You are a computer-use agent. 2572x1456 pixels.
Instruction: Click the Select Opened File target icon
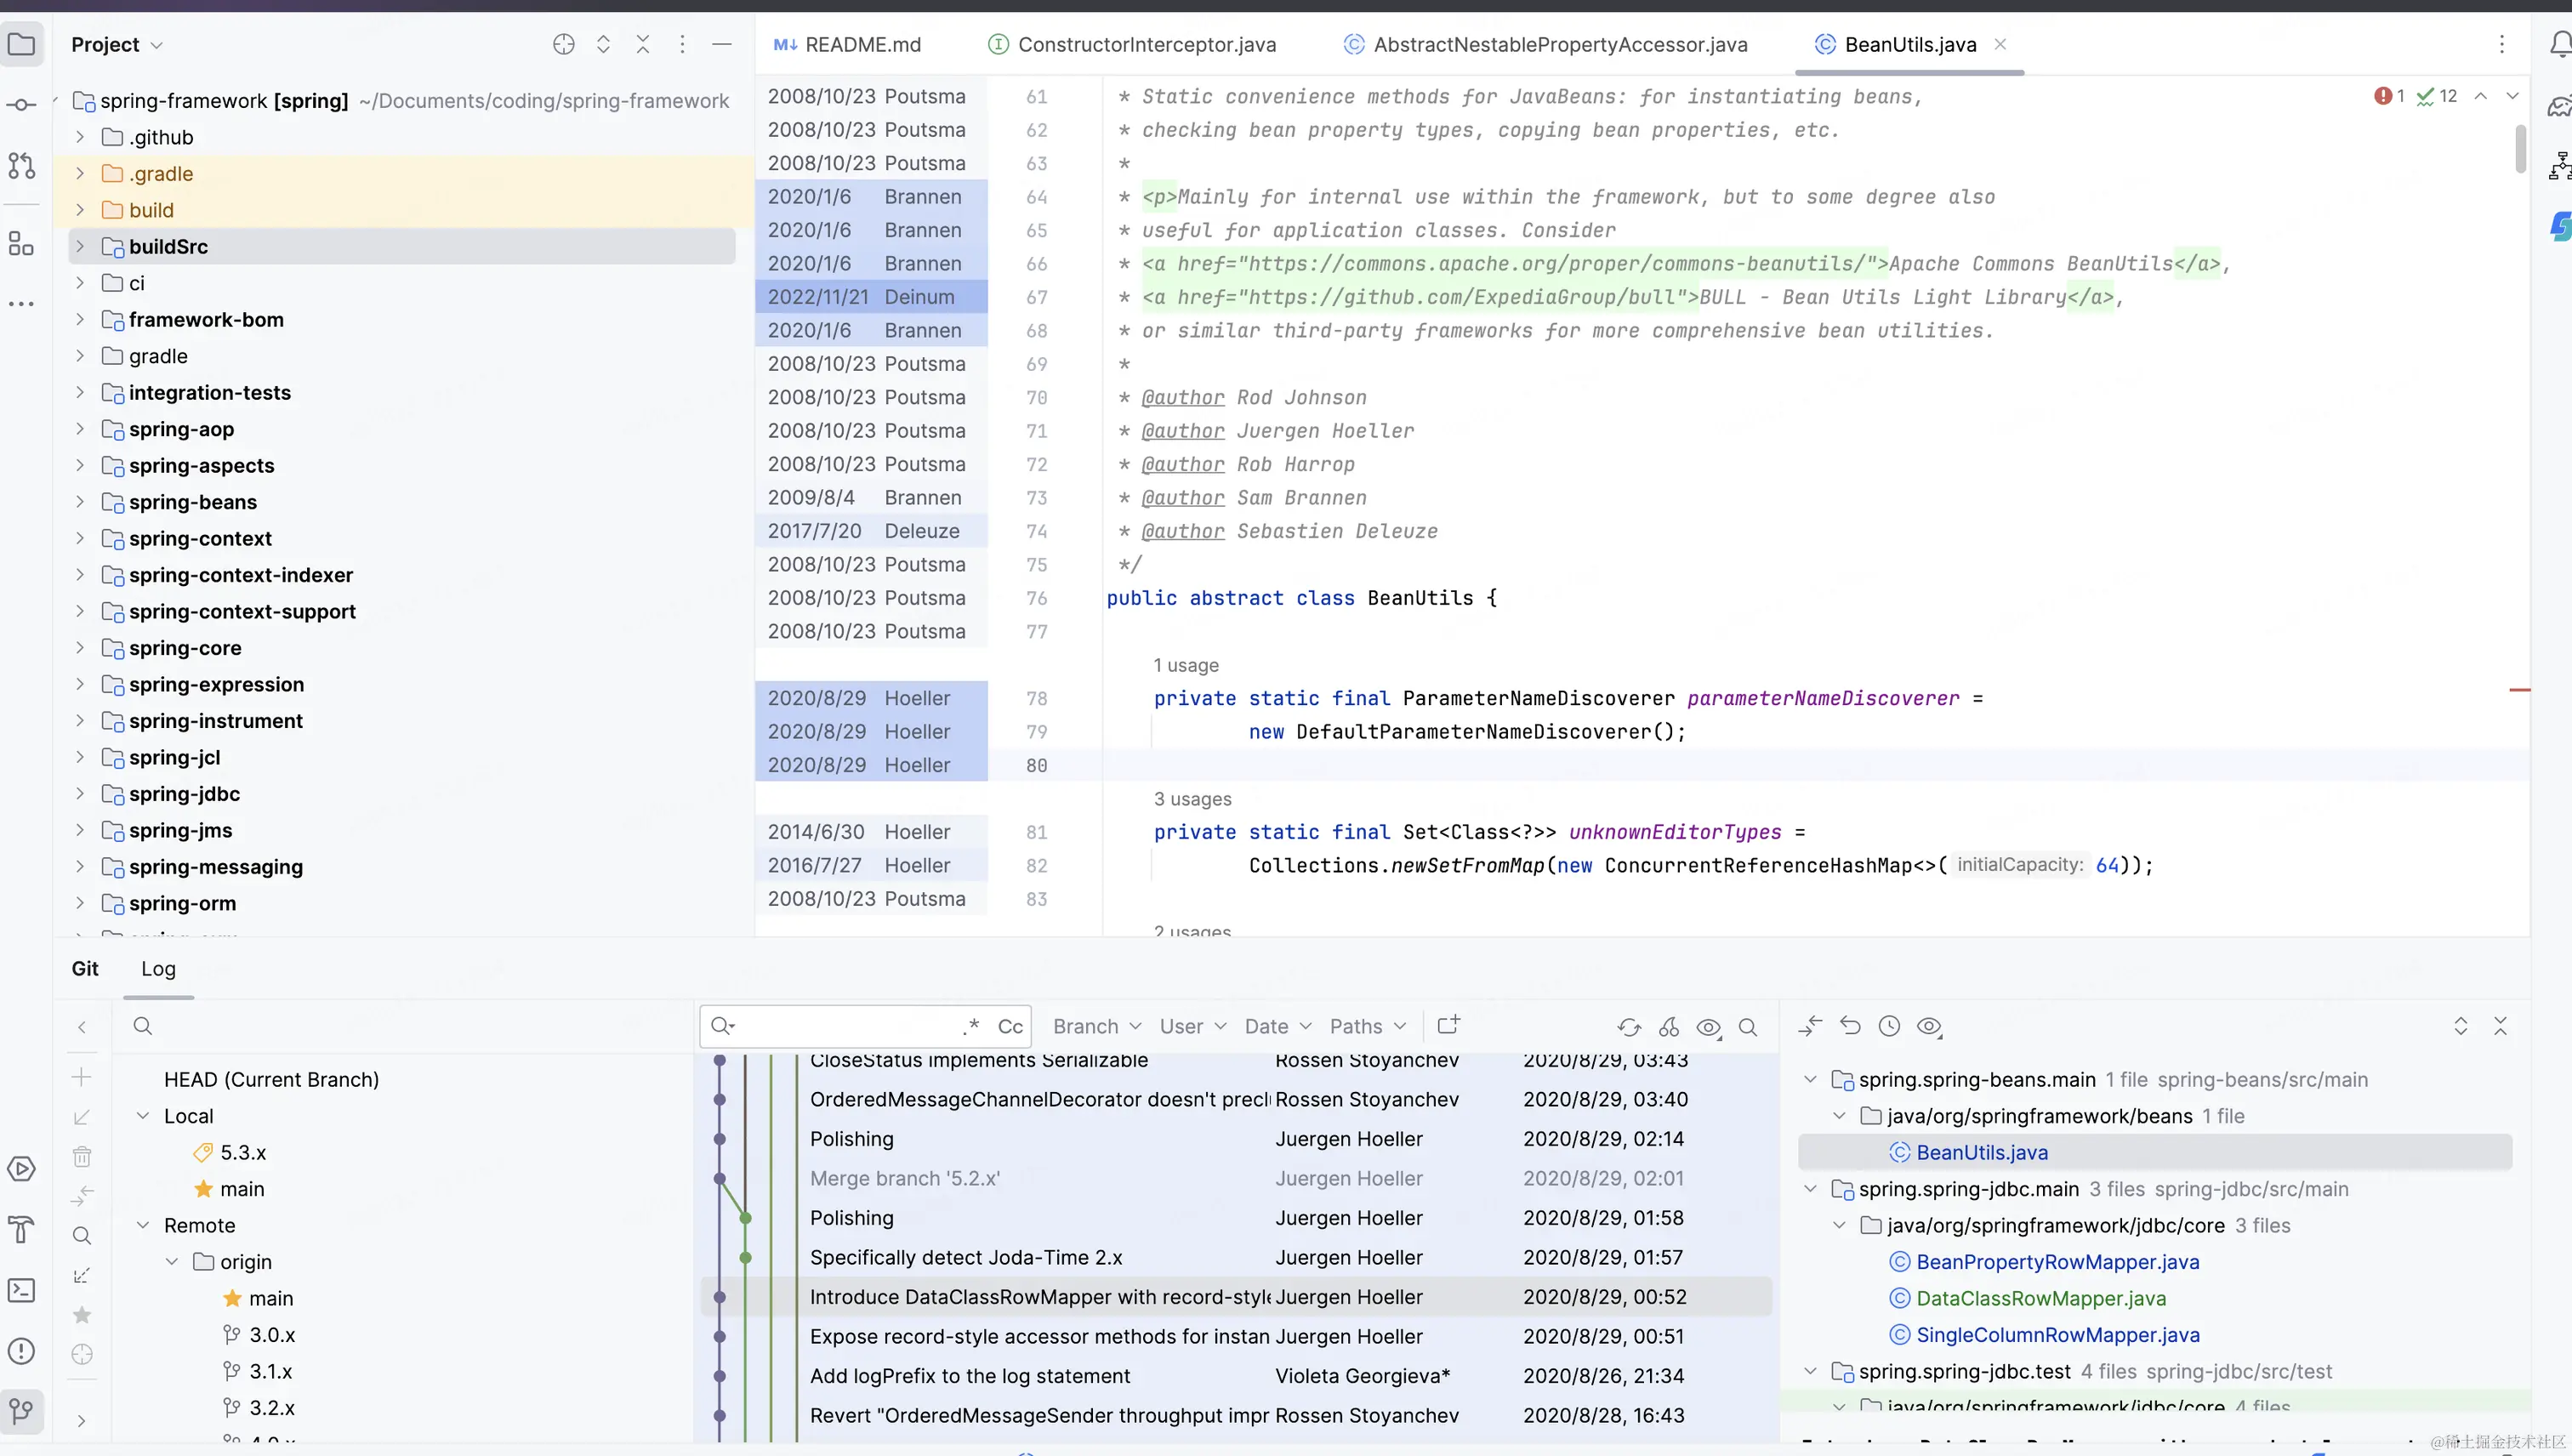pos(564,45)
